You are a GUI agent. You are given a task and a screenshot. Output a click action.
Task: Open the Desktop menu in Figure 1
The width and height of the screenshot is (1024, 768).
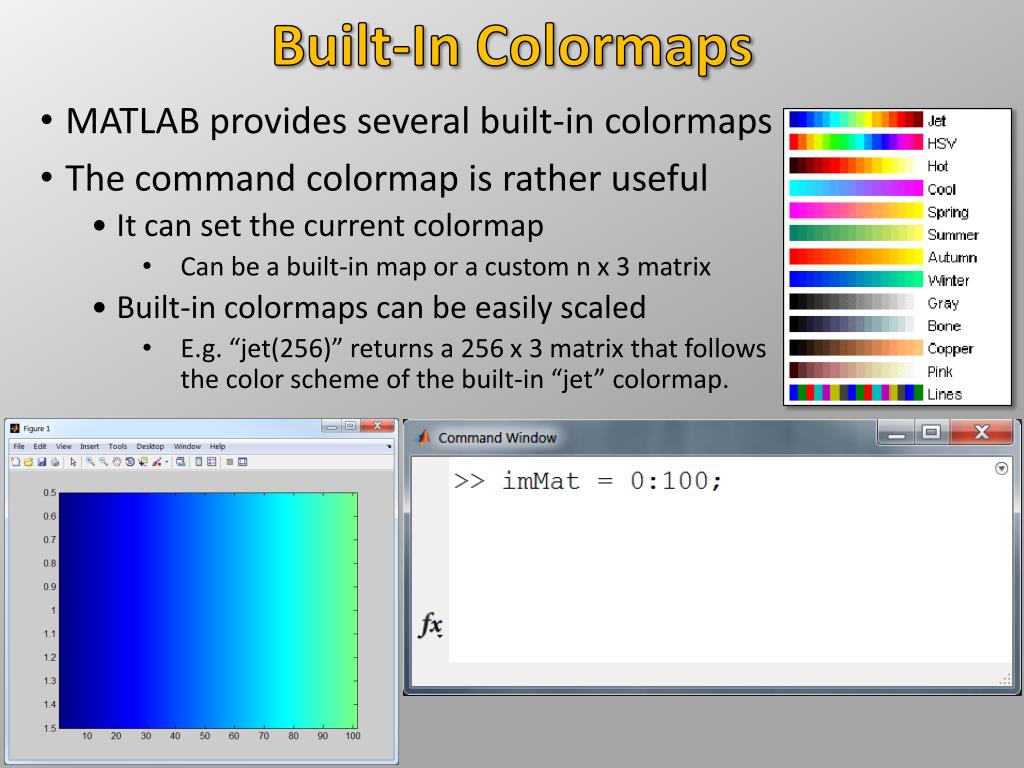(150, 447)
